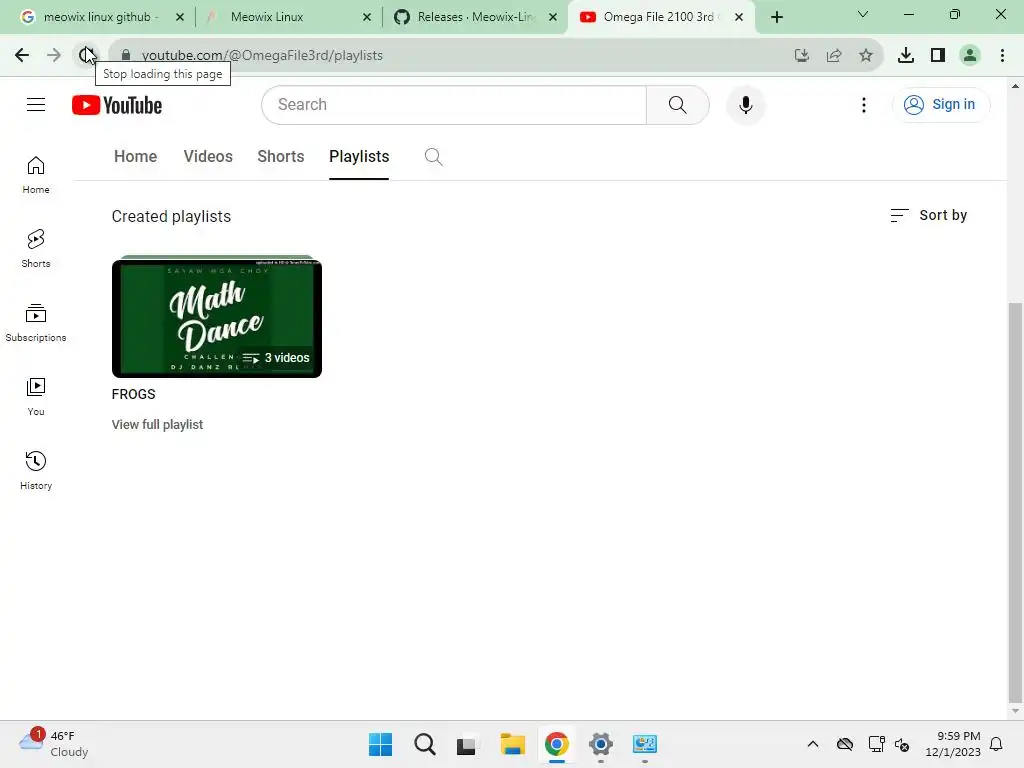This screenshot has height=768, width=1024.
Task: Close the meowix linux github tab
Action: point(180,17)
